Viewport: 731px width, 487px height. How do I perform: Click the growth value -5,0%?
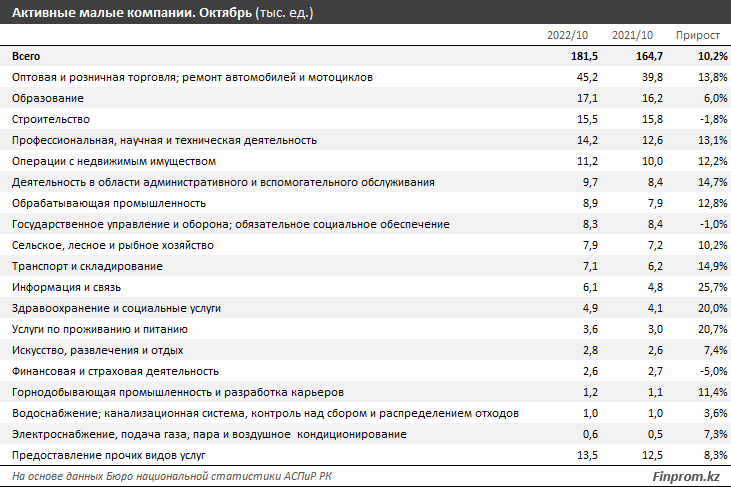[x=713, y=371]
